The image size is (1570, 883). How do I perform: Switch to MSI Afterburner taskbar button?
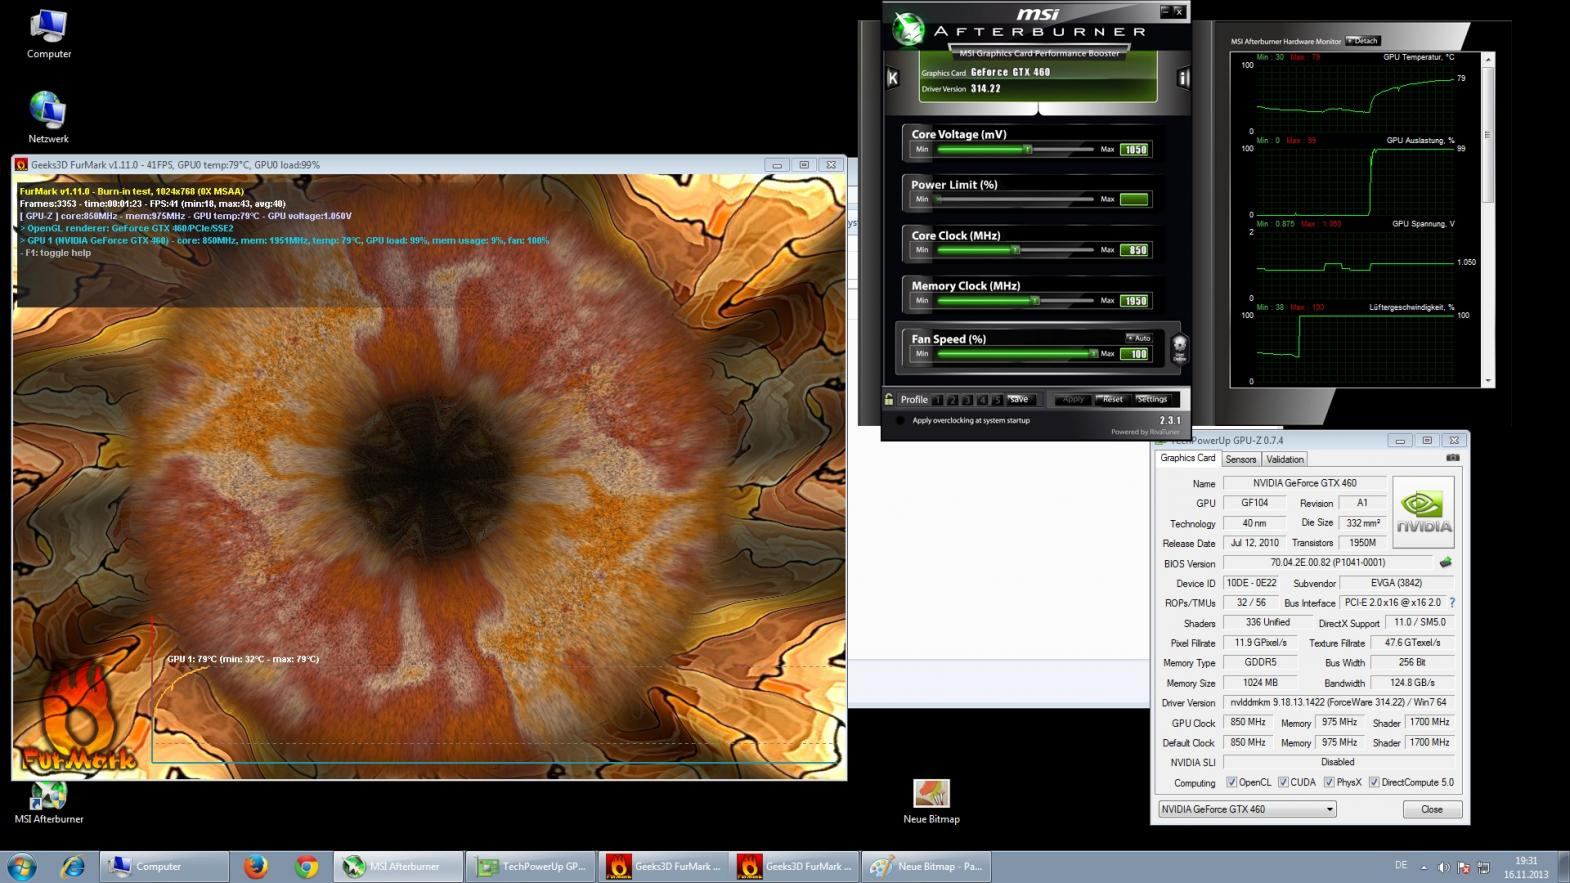pos(399,867)
